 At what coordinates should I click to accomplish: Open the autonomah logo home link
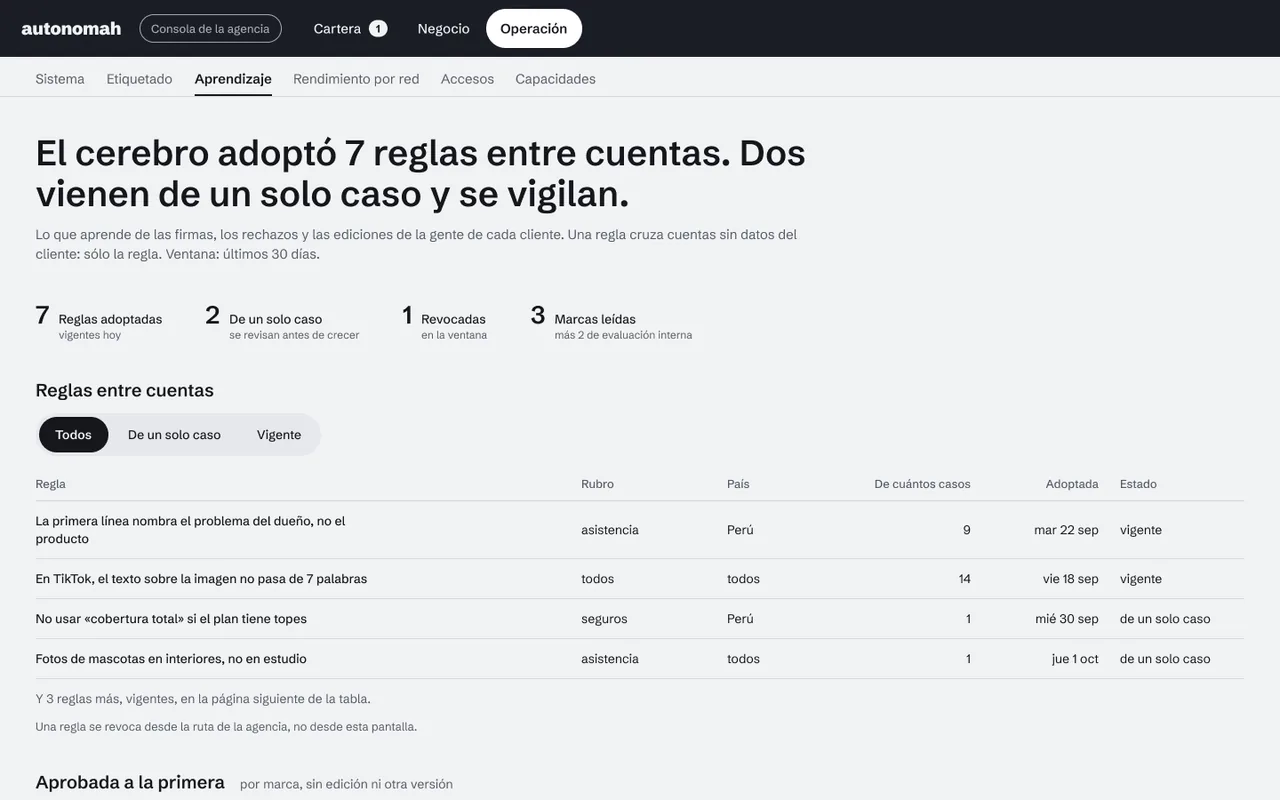71,28
